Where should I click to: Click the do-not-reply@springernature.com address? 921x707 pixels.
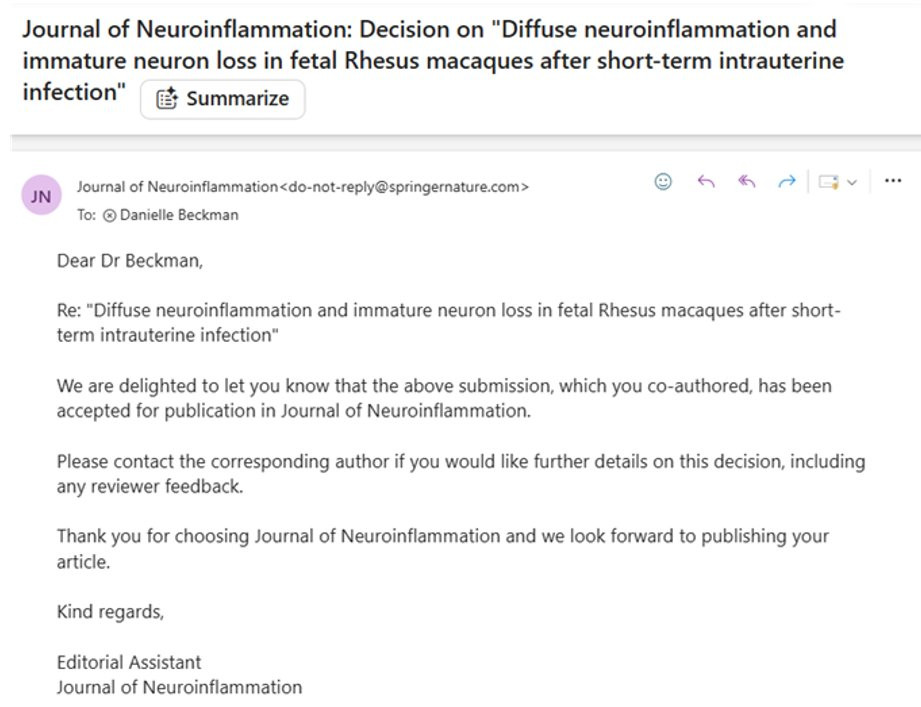click(x=404, y=187)
